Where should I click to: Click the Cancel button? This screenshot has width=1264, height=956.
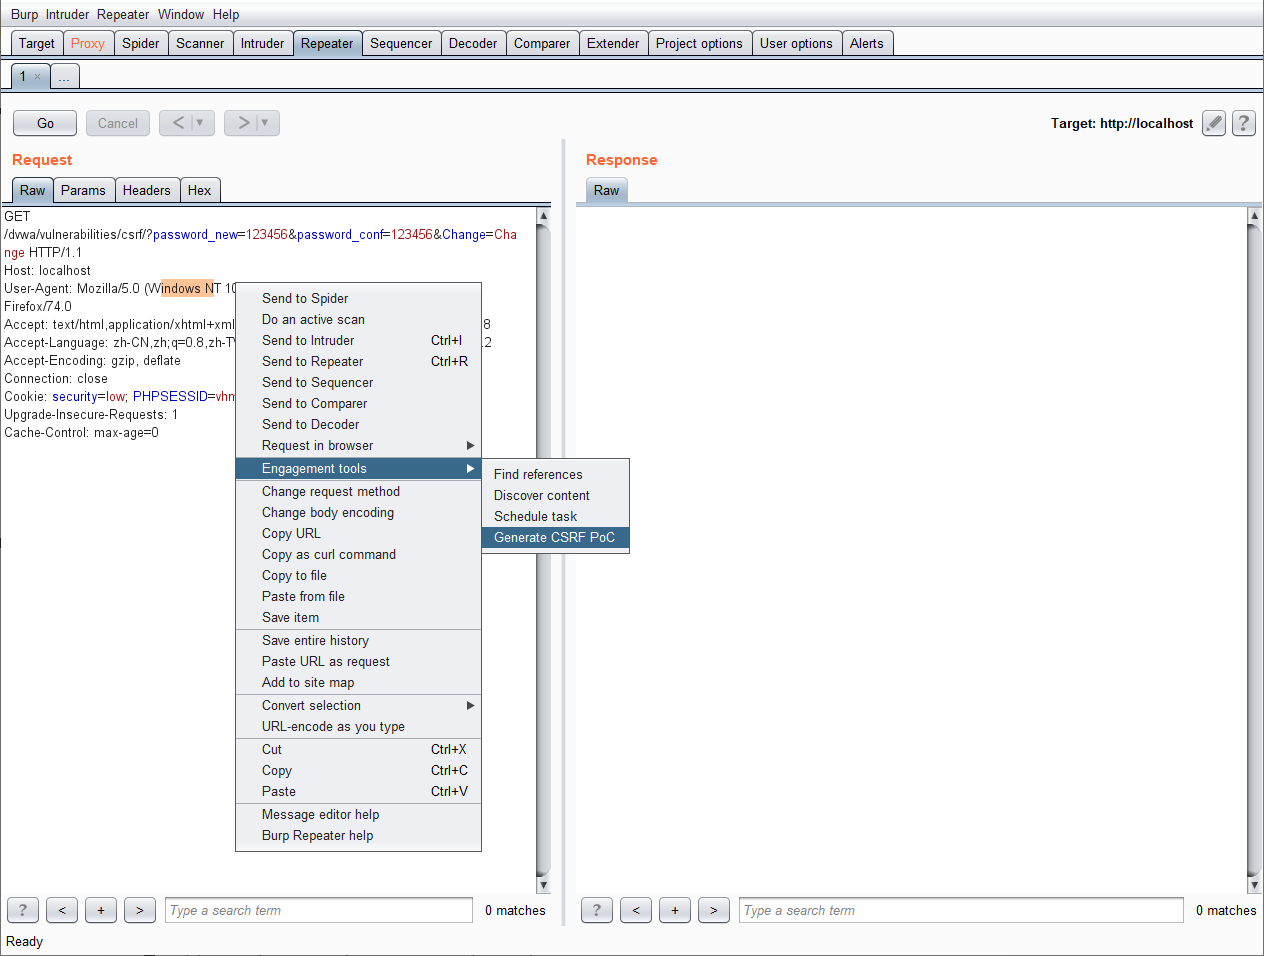coord(118,123)
